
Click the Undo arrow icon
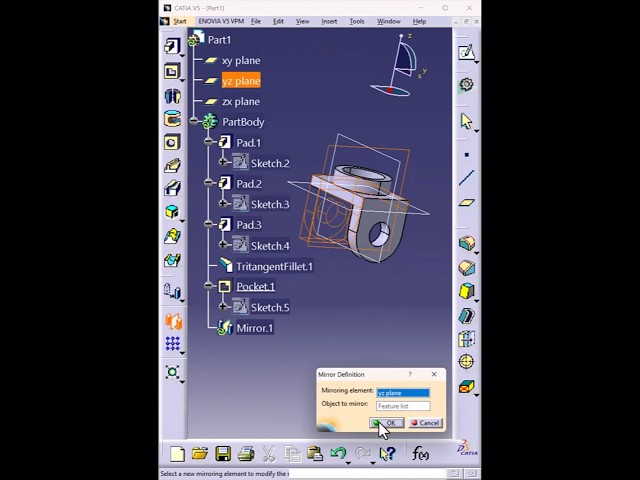click(338, 453)
